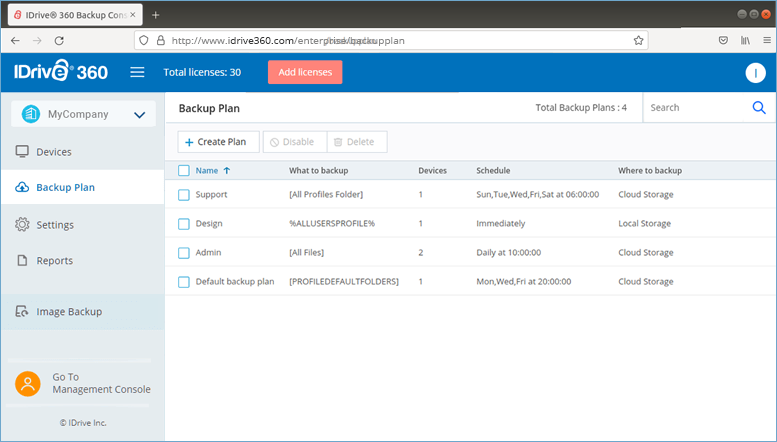Bookmark this page with the star icon
This screenshot has height=442, width=777.
(638, 40)
